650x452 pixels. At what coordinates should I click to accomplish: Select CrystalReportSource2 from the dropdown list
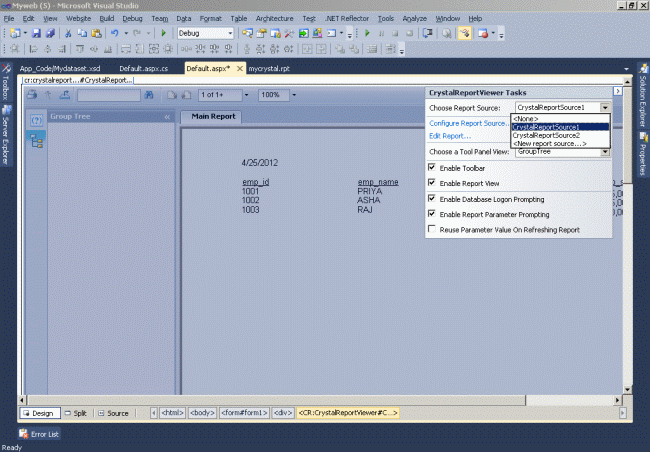click(x=546, y=135)
